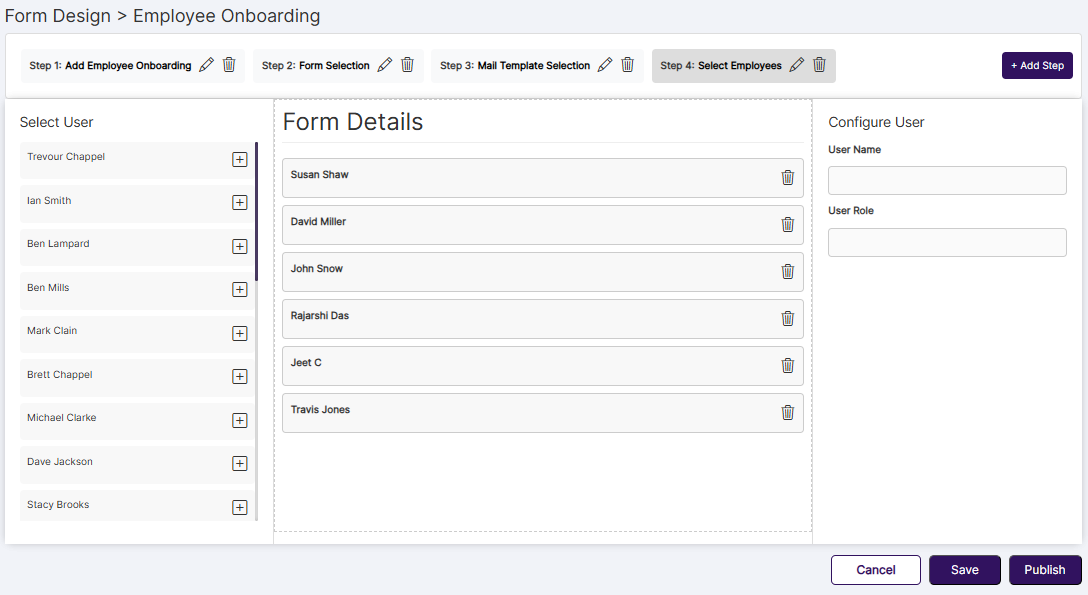Delete John Snow from Form Details
1088x595 pixels.
click(787, 271)
